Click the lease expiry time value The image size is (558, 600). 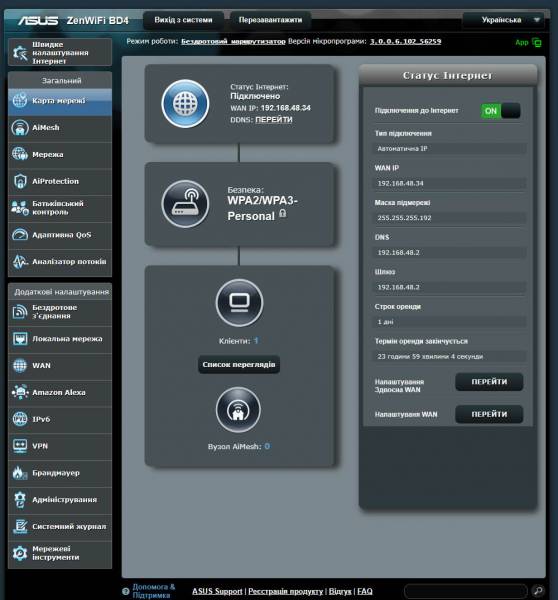point(449,357)
